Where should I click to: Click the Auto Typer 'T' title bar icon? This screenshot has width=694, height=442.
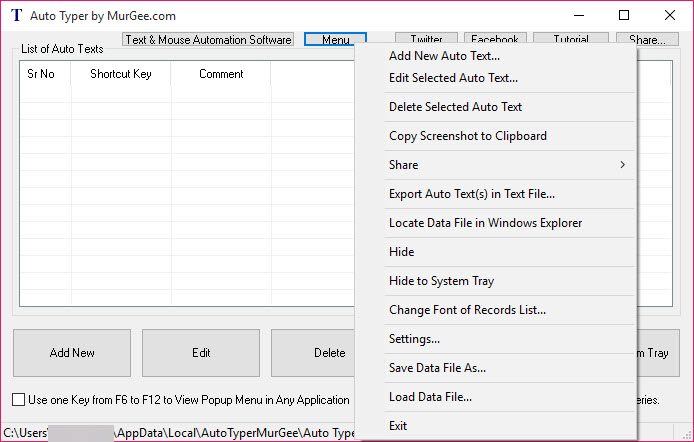[16, 15]
